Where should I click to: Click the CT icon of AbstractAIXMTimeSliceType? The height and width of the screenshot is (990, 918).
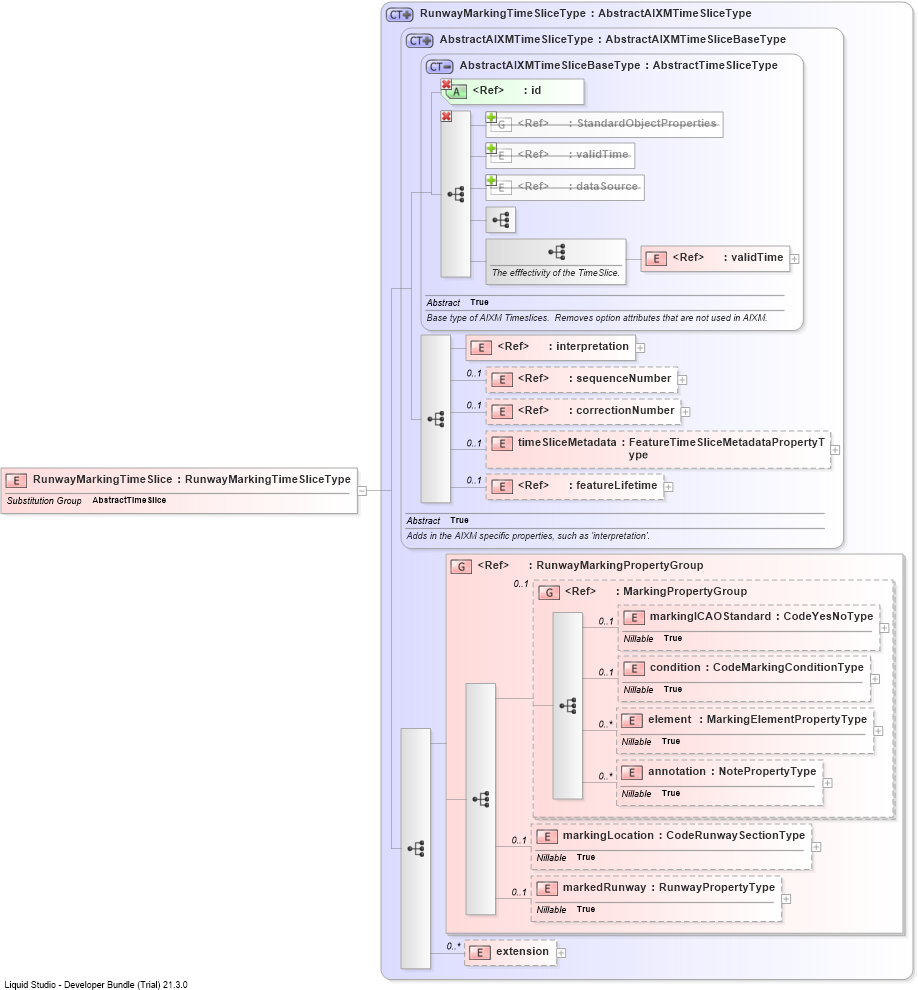click(x=420, y=41)
